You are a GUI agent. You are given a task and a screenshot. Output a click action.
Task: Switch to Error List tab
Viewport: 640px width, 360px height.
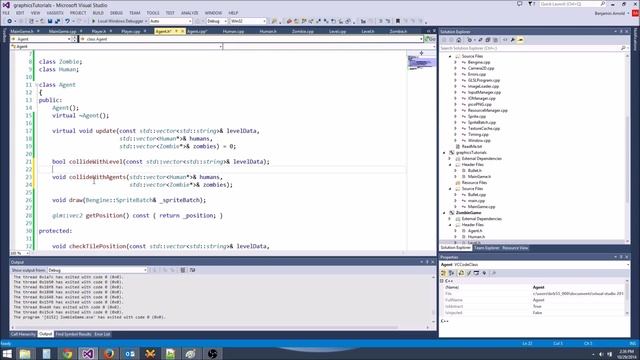(x=102, y=334)
